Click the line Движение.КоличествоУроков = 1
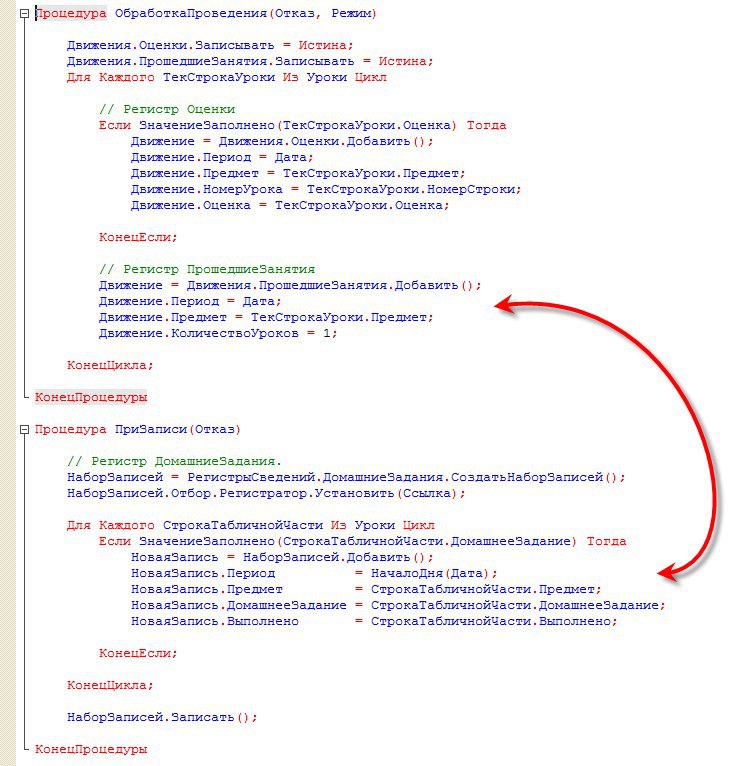The width and height of the screenshot is (732, 766). (218, 334)
